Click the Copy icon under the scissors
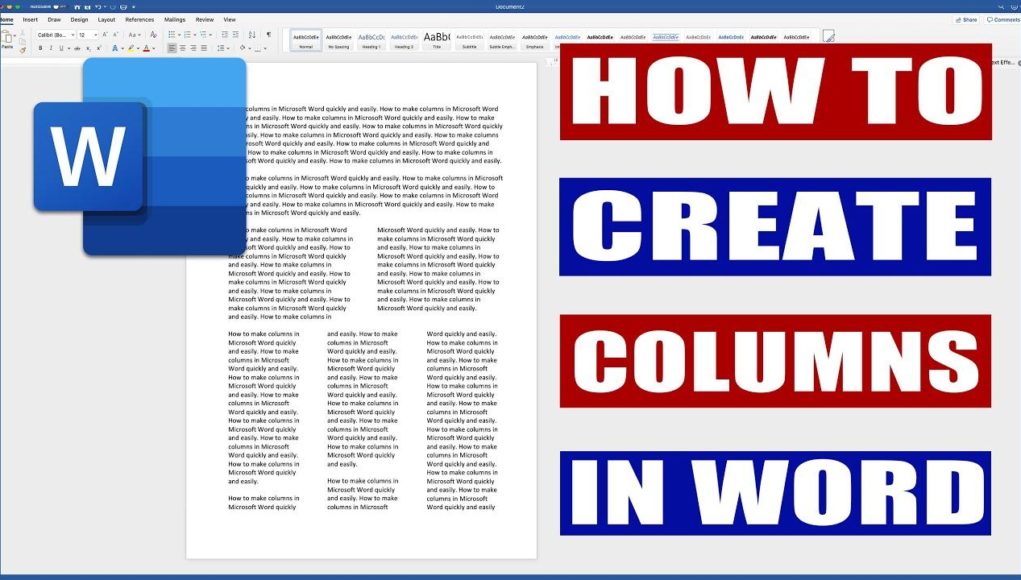The image size is (1021, 580). pos(22,42)
